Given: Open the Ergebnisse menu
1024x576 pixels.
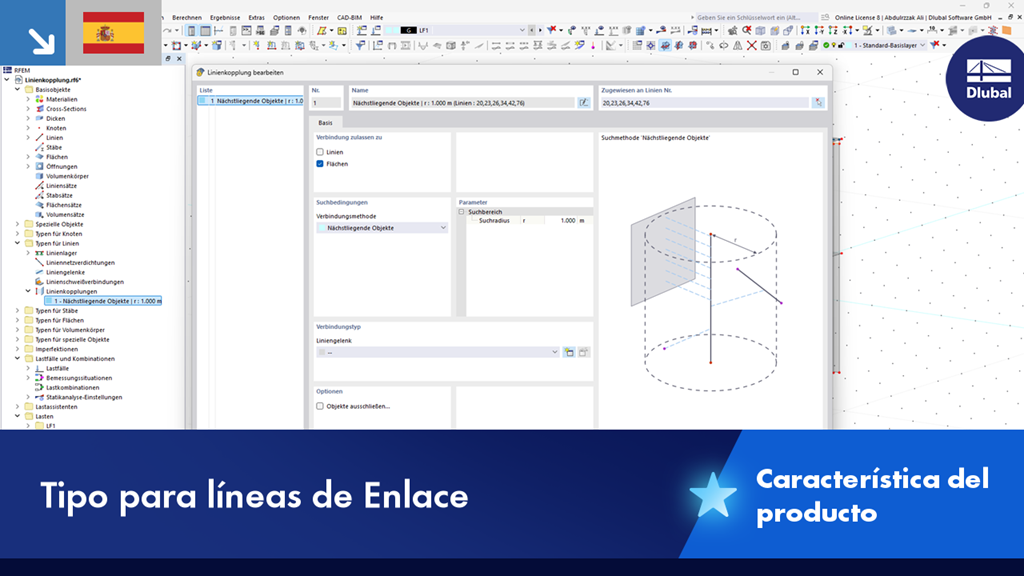Looking at the screenshot, I should 225,18.
